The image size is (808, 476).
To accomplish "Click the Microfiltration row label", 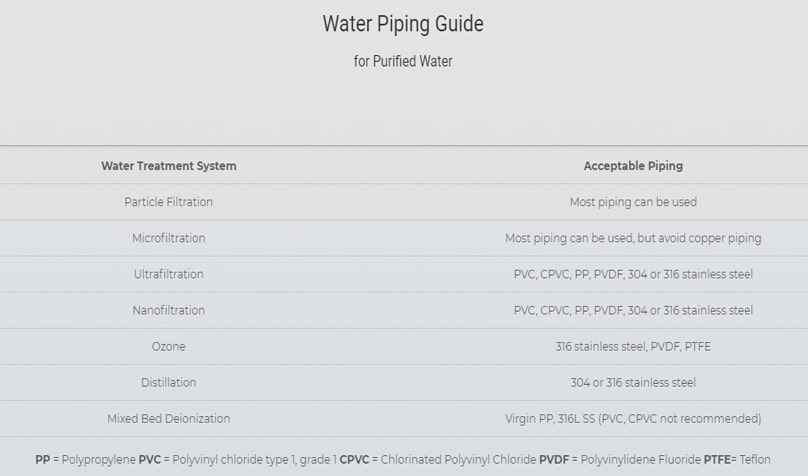I will coord(169,238).
